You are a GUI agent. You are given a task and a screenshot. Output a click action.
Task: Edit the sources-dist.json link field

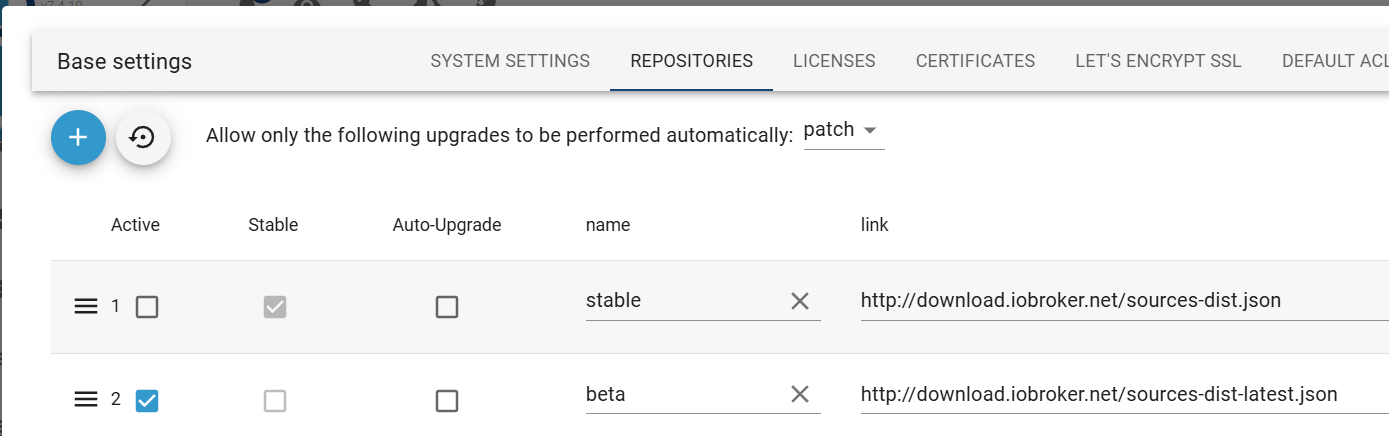click(1124, 301)
